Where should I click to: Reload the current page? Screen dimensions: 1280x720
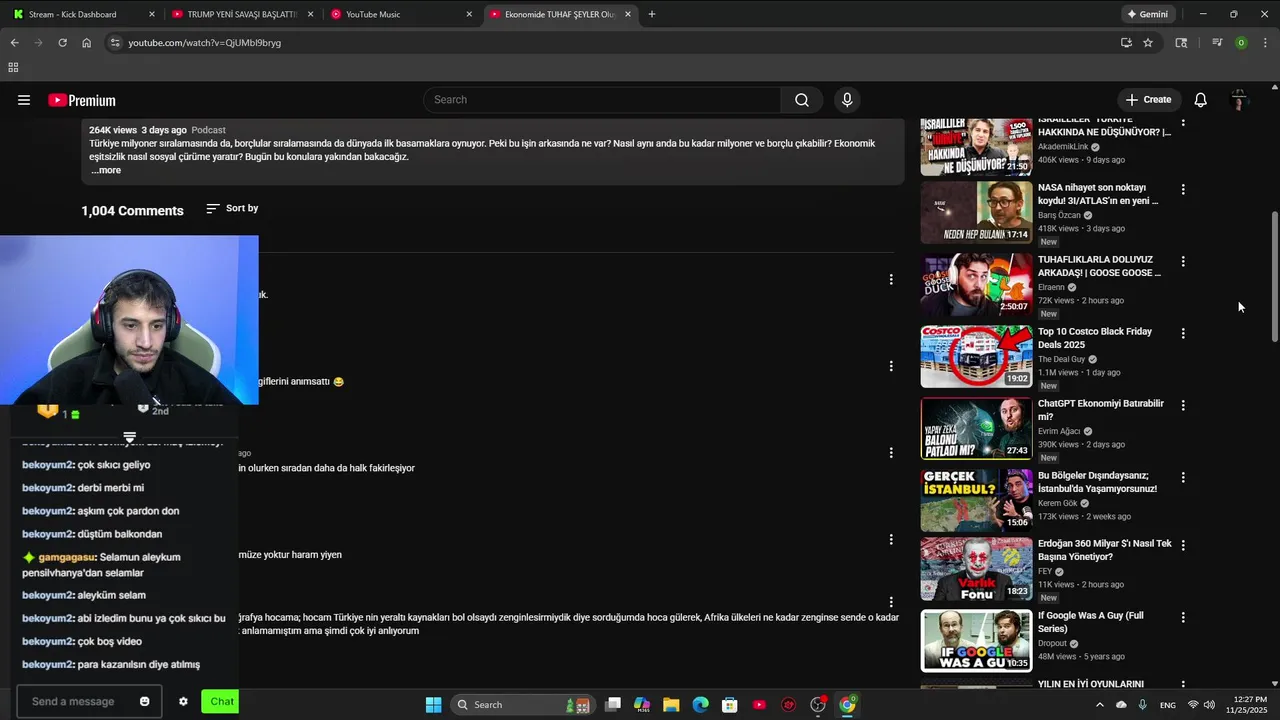point(62,43)
